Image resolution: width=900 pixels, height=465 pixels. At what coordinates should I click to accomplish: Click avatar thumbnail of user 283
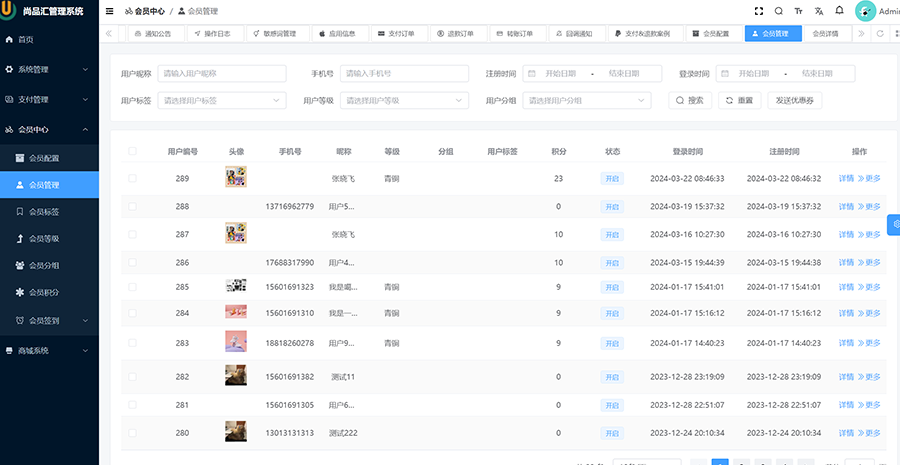click(x=236, y=341)
